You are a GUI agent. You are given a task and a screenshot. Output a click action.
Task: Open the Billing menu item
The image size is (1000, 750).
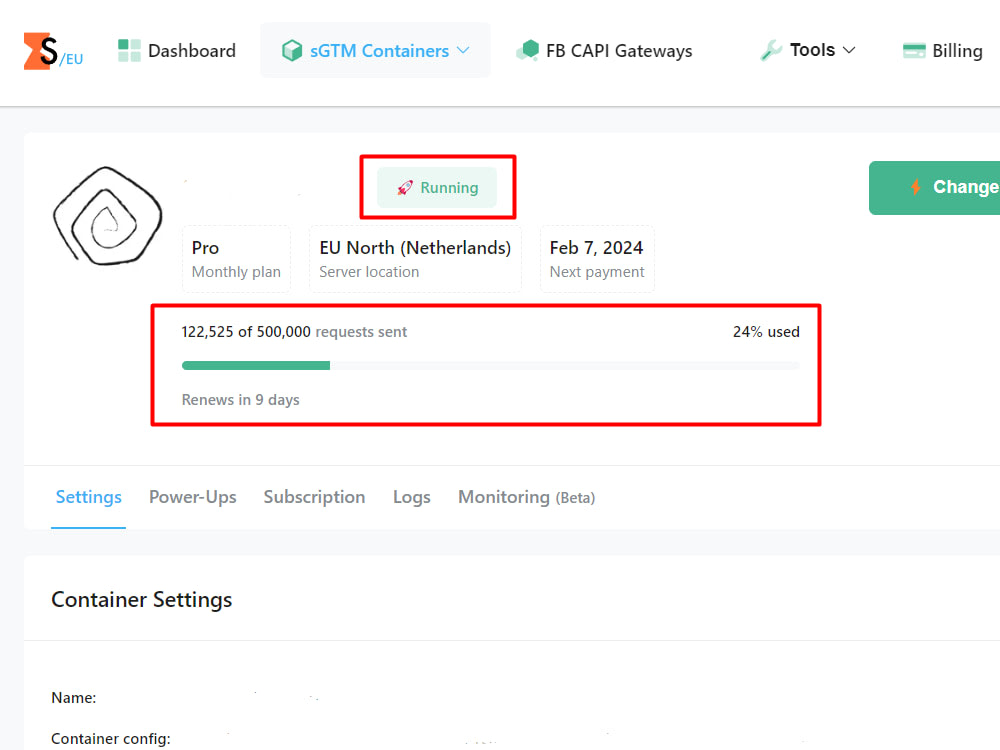pyautogui.click(x=943, y=50)
